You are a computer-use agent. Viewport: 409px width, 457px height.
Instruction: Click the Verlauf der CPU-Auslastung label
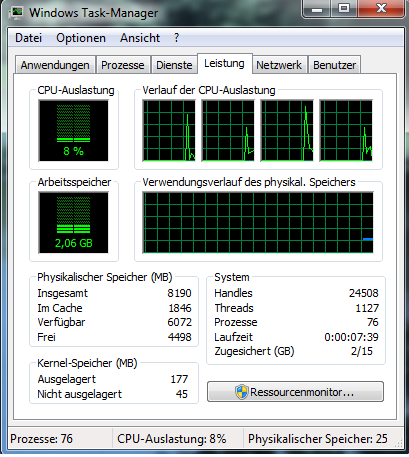click(x=209, y=90)
